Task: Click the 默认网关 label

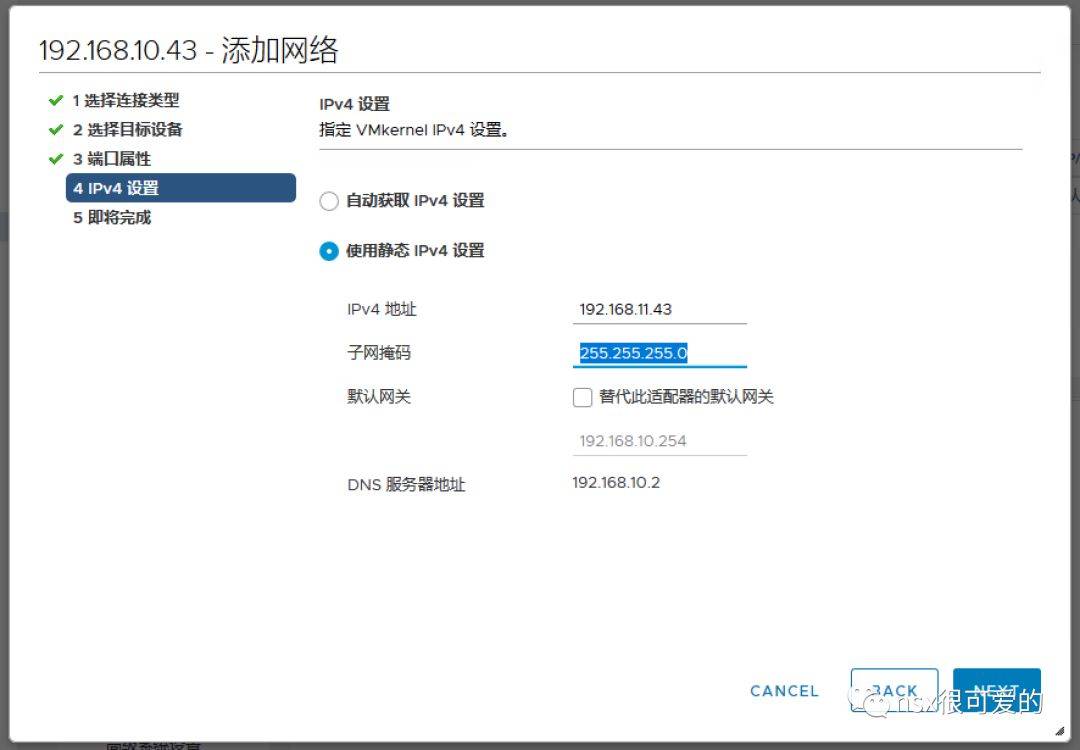Action: tap(379, 397)
